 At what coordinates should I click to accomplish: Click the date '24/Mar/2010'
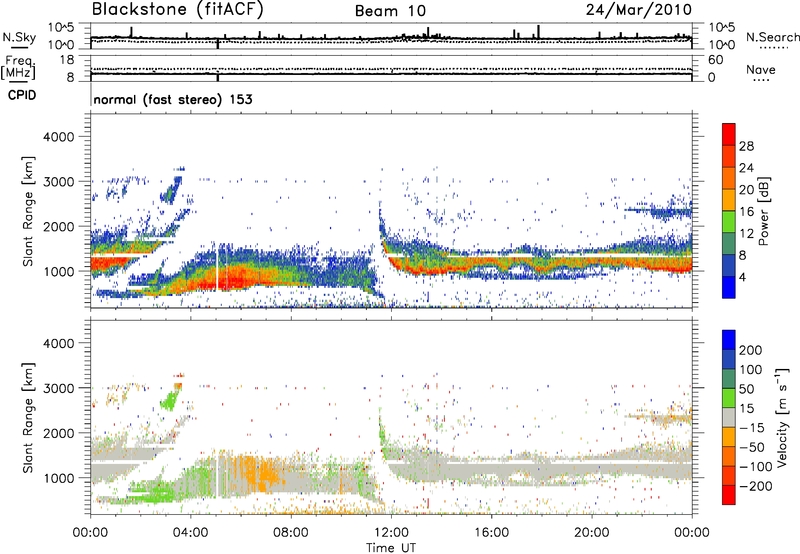pyautogui.click(x=639, y=10)
